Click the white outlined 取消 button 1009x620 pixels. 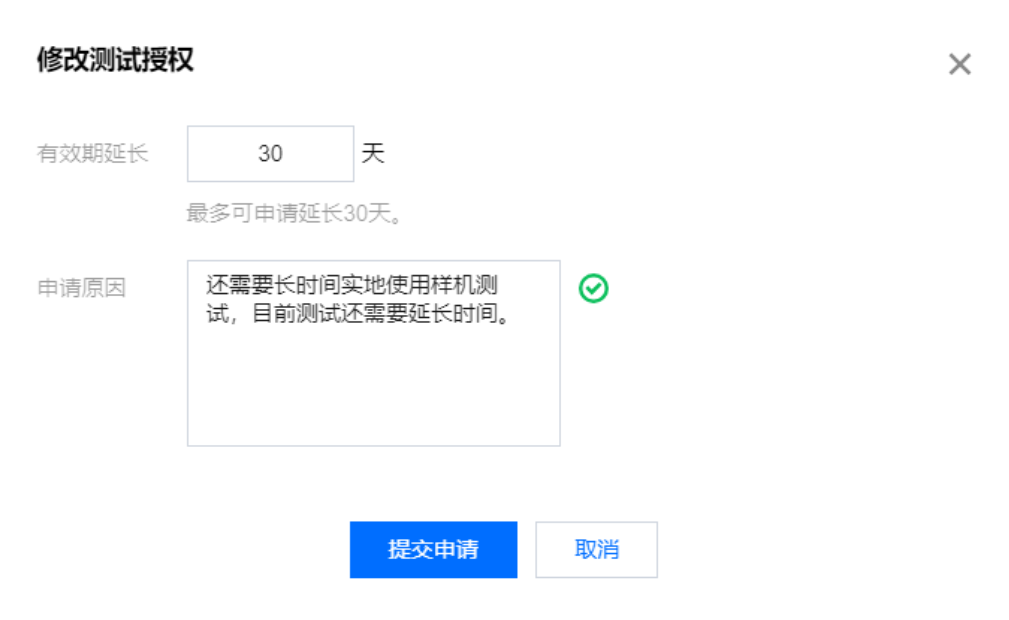597,549
